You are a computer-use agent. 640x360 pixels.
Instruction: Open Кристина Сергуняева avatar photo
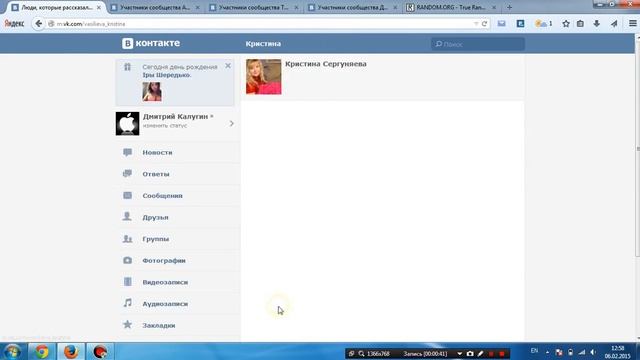[x=264, y=77]
